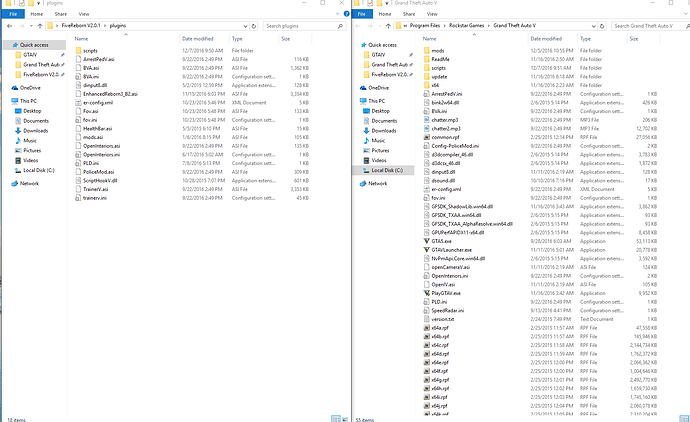Click Back arrow in plugins window
This screenshot has width=690, height=422.
tap(10, 26)
